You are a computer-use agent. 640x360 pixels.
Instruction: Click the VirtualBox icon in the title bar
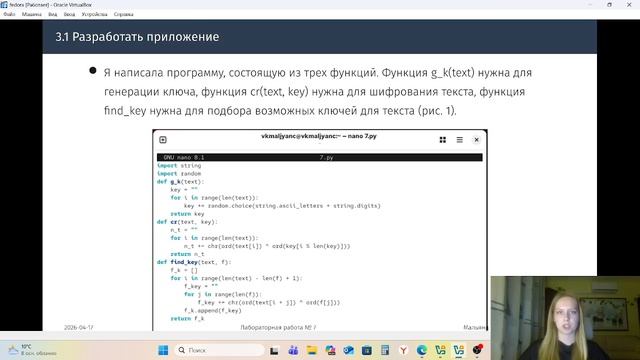pyautogui.click(x=4, y=4)
